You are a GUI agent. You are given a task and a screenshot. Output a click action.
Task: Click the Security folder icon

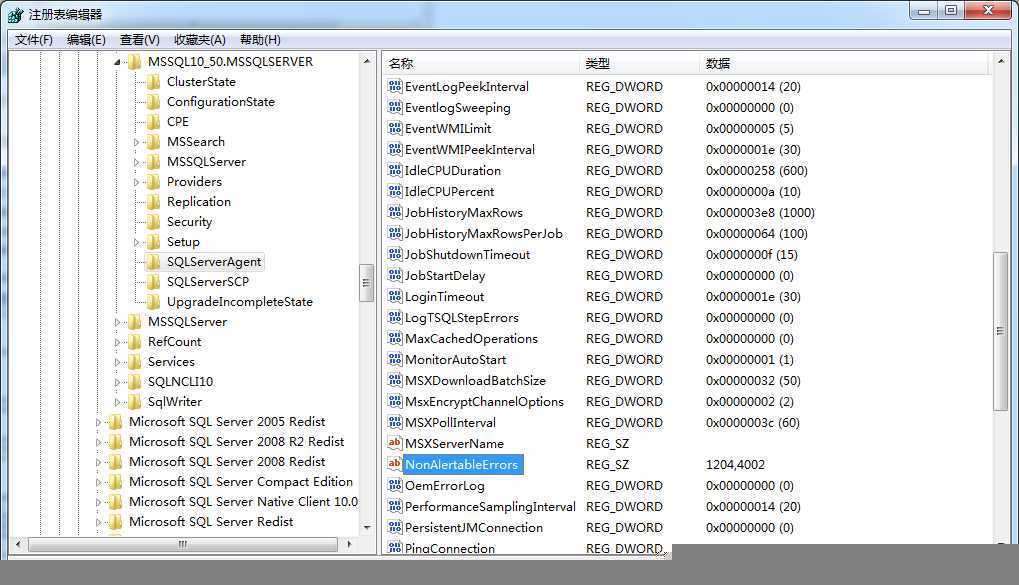[x=154, y=222]
